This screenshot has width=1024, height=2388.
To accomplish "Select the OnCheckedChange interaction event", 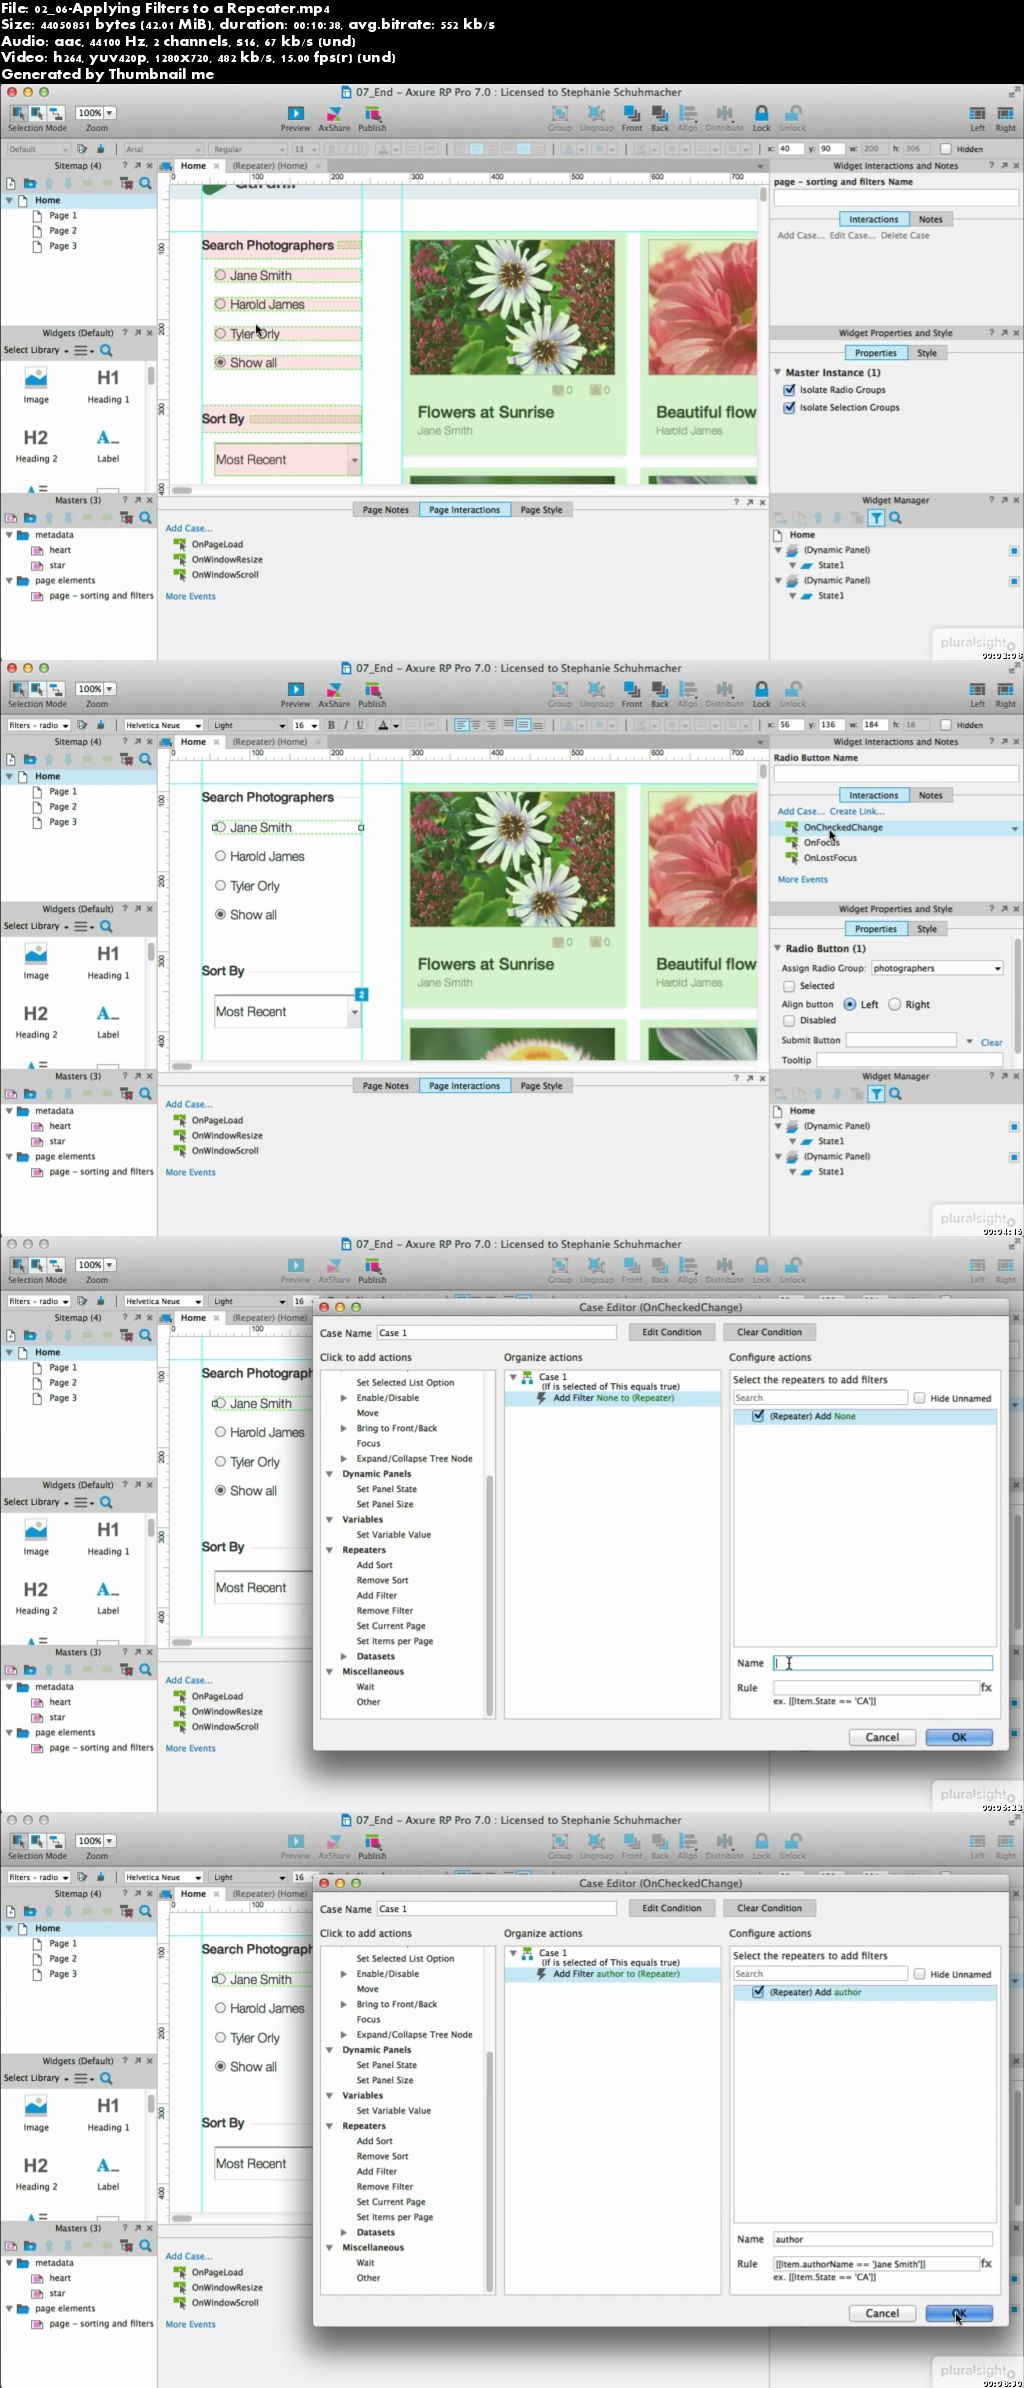I will point(842,827).
